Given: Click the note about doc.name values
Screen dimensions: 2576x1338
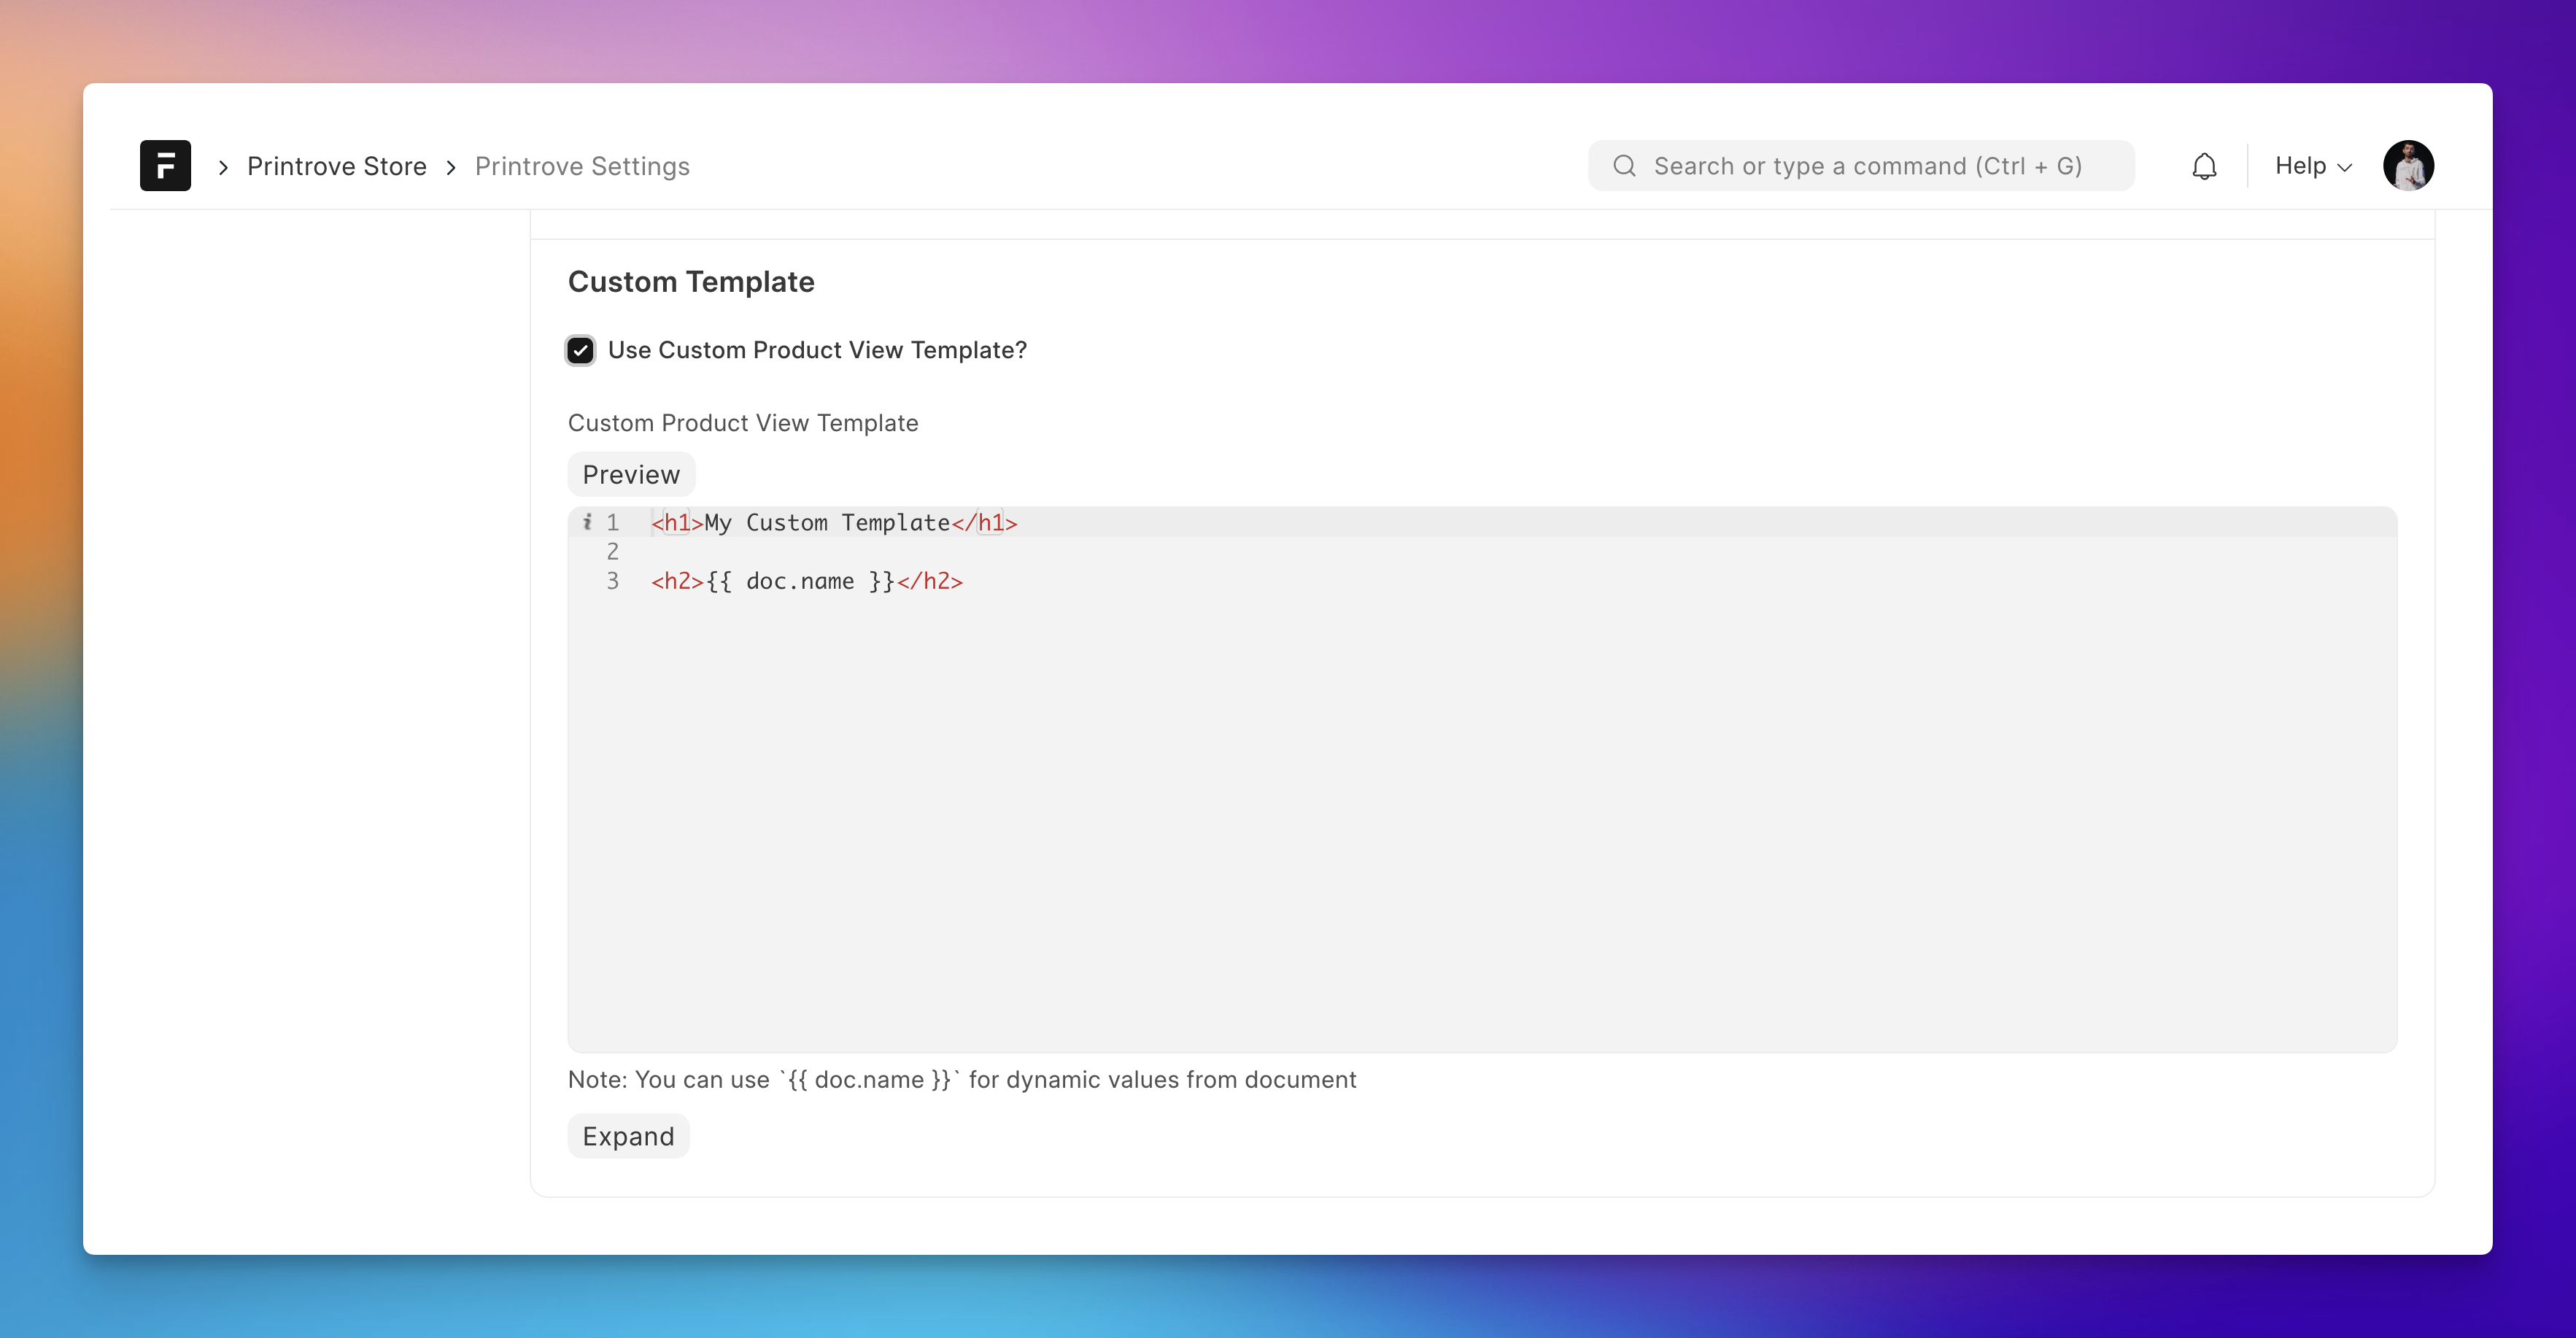Looking at the screenshot, I should pos(962,1080).
